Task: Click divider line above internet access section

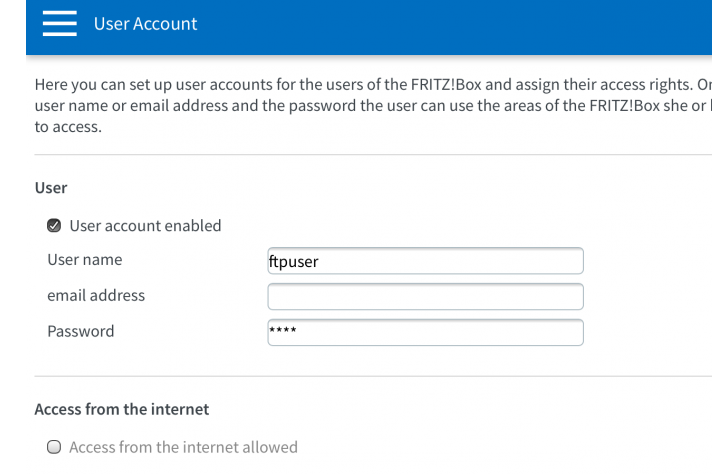Action: pyautogui.click(x=370, y=377)
